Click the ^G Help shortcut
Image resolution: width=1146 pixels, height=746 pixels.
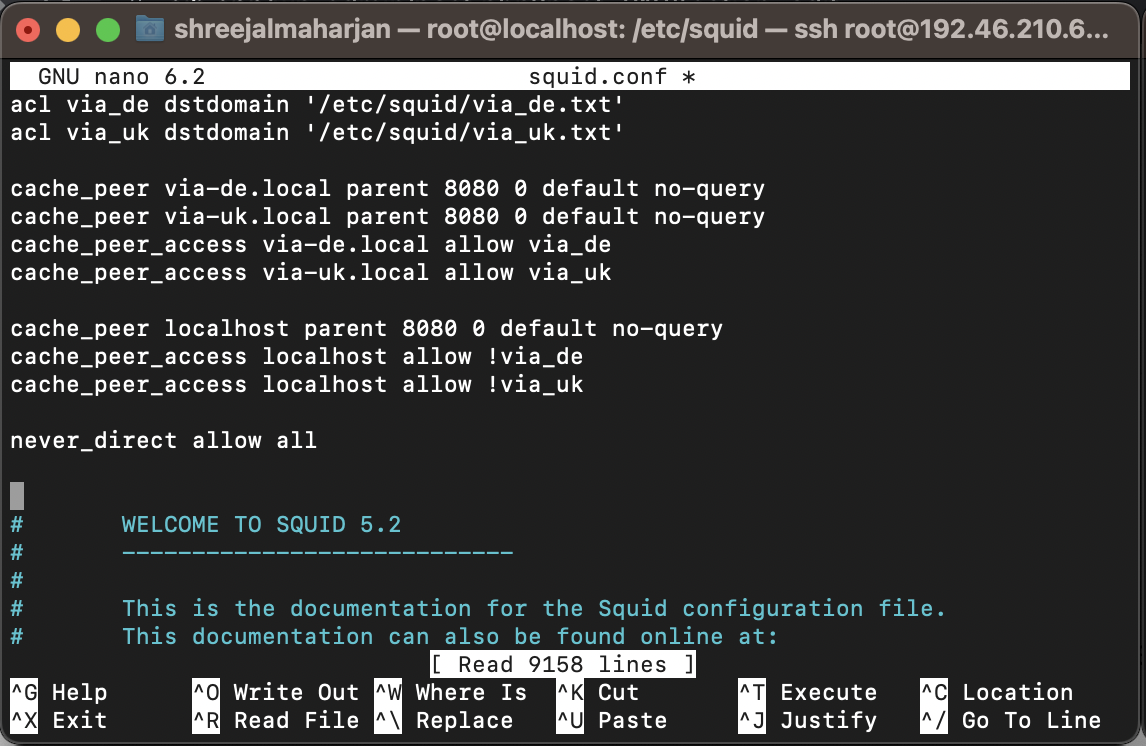click(x=58, y=692)
